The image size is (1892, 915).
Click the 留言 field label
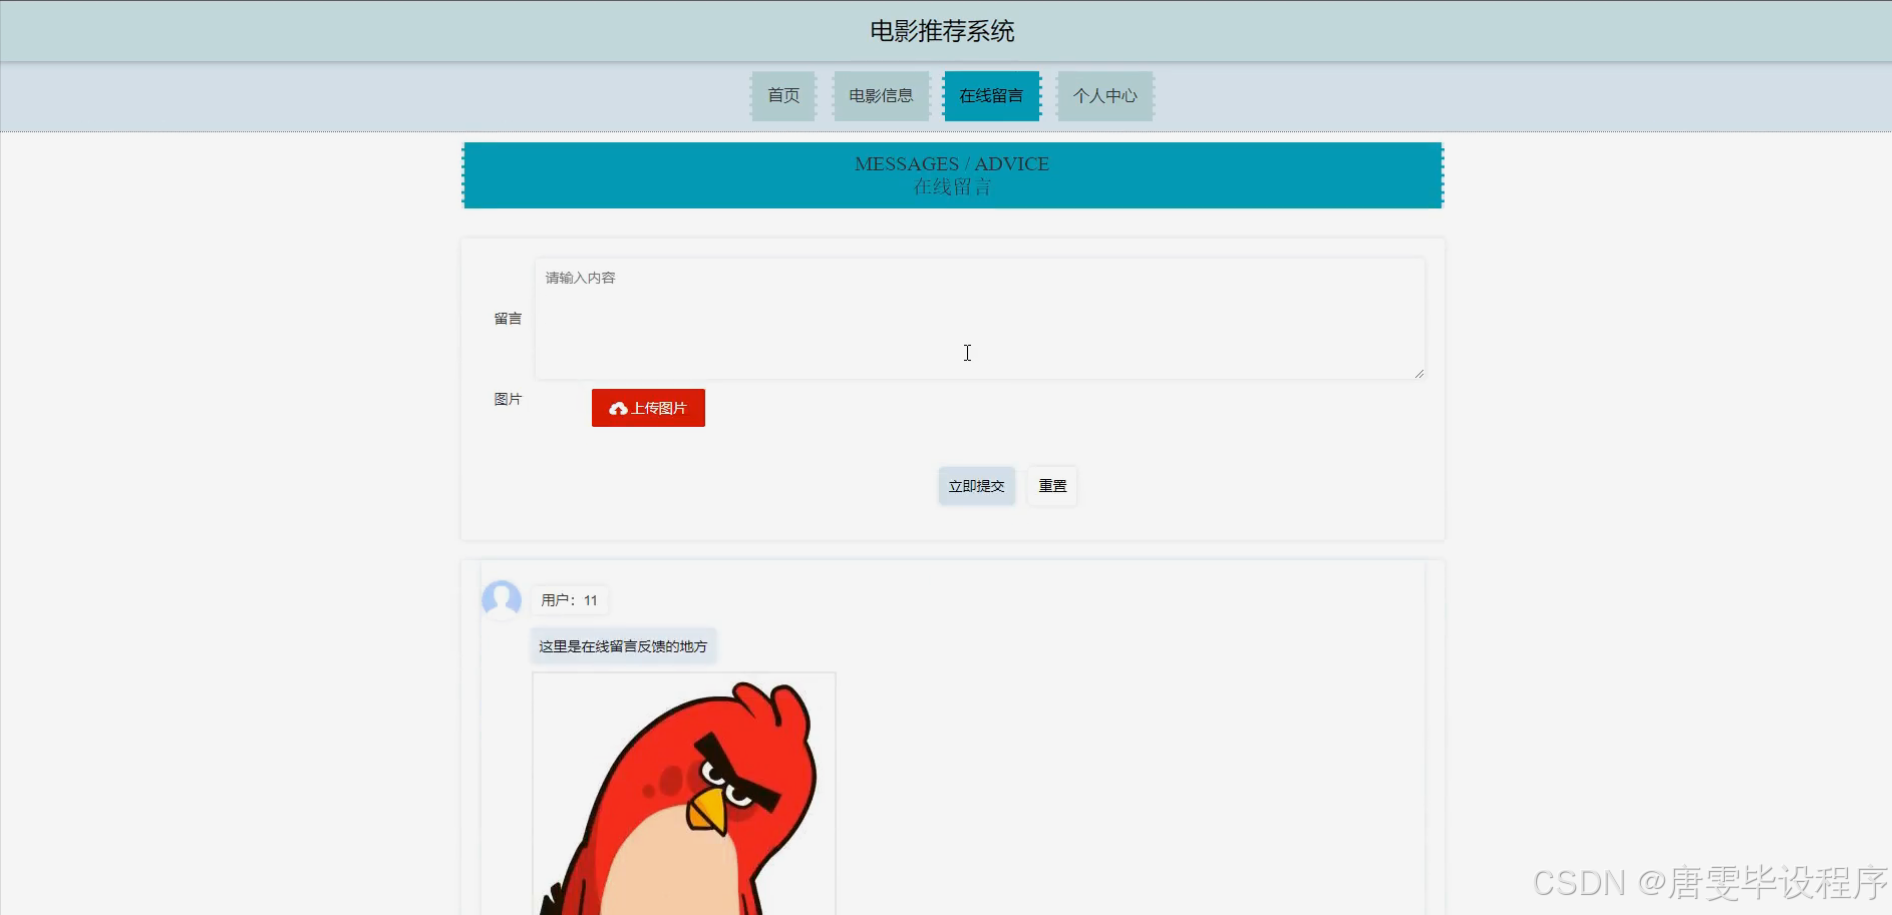[508, 319]
